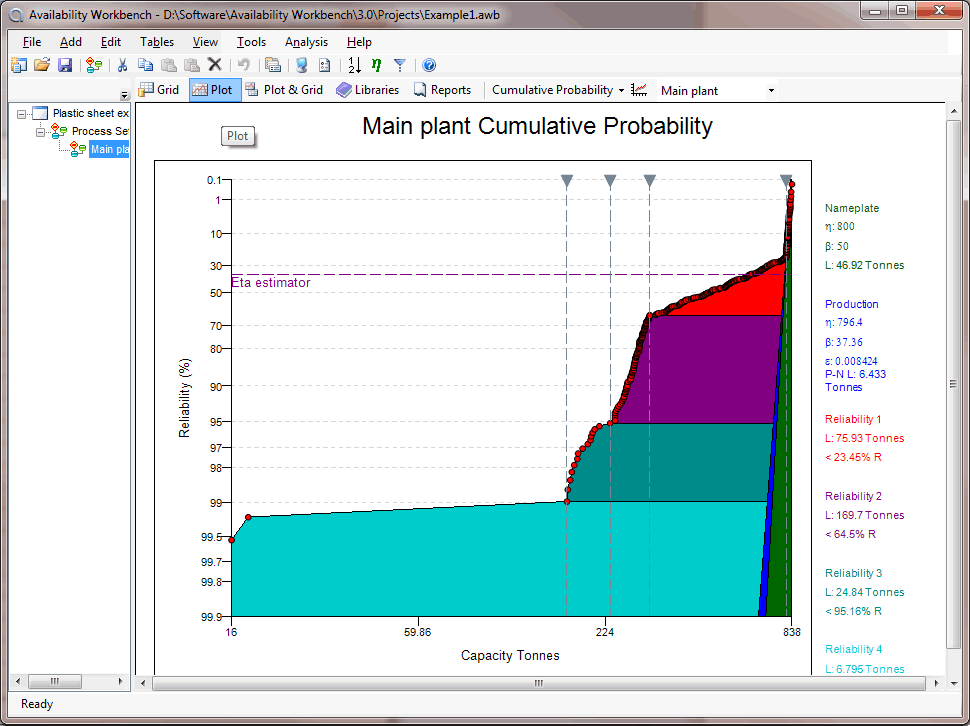The height and width of the screenshot is (726, 970).
Task: Click the Undo arrow icon
Action: coord(242,64)
